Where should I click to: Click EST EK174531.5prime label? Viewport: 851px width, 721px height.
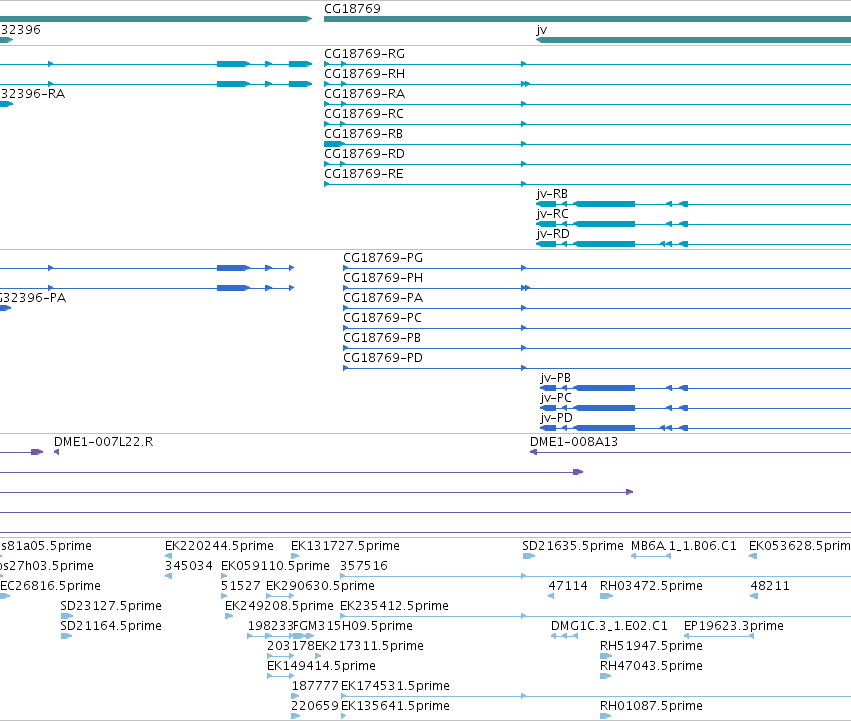(395, 686)
